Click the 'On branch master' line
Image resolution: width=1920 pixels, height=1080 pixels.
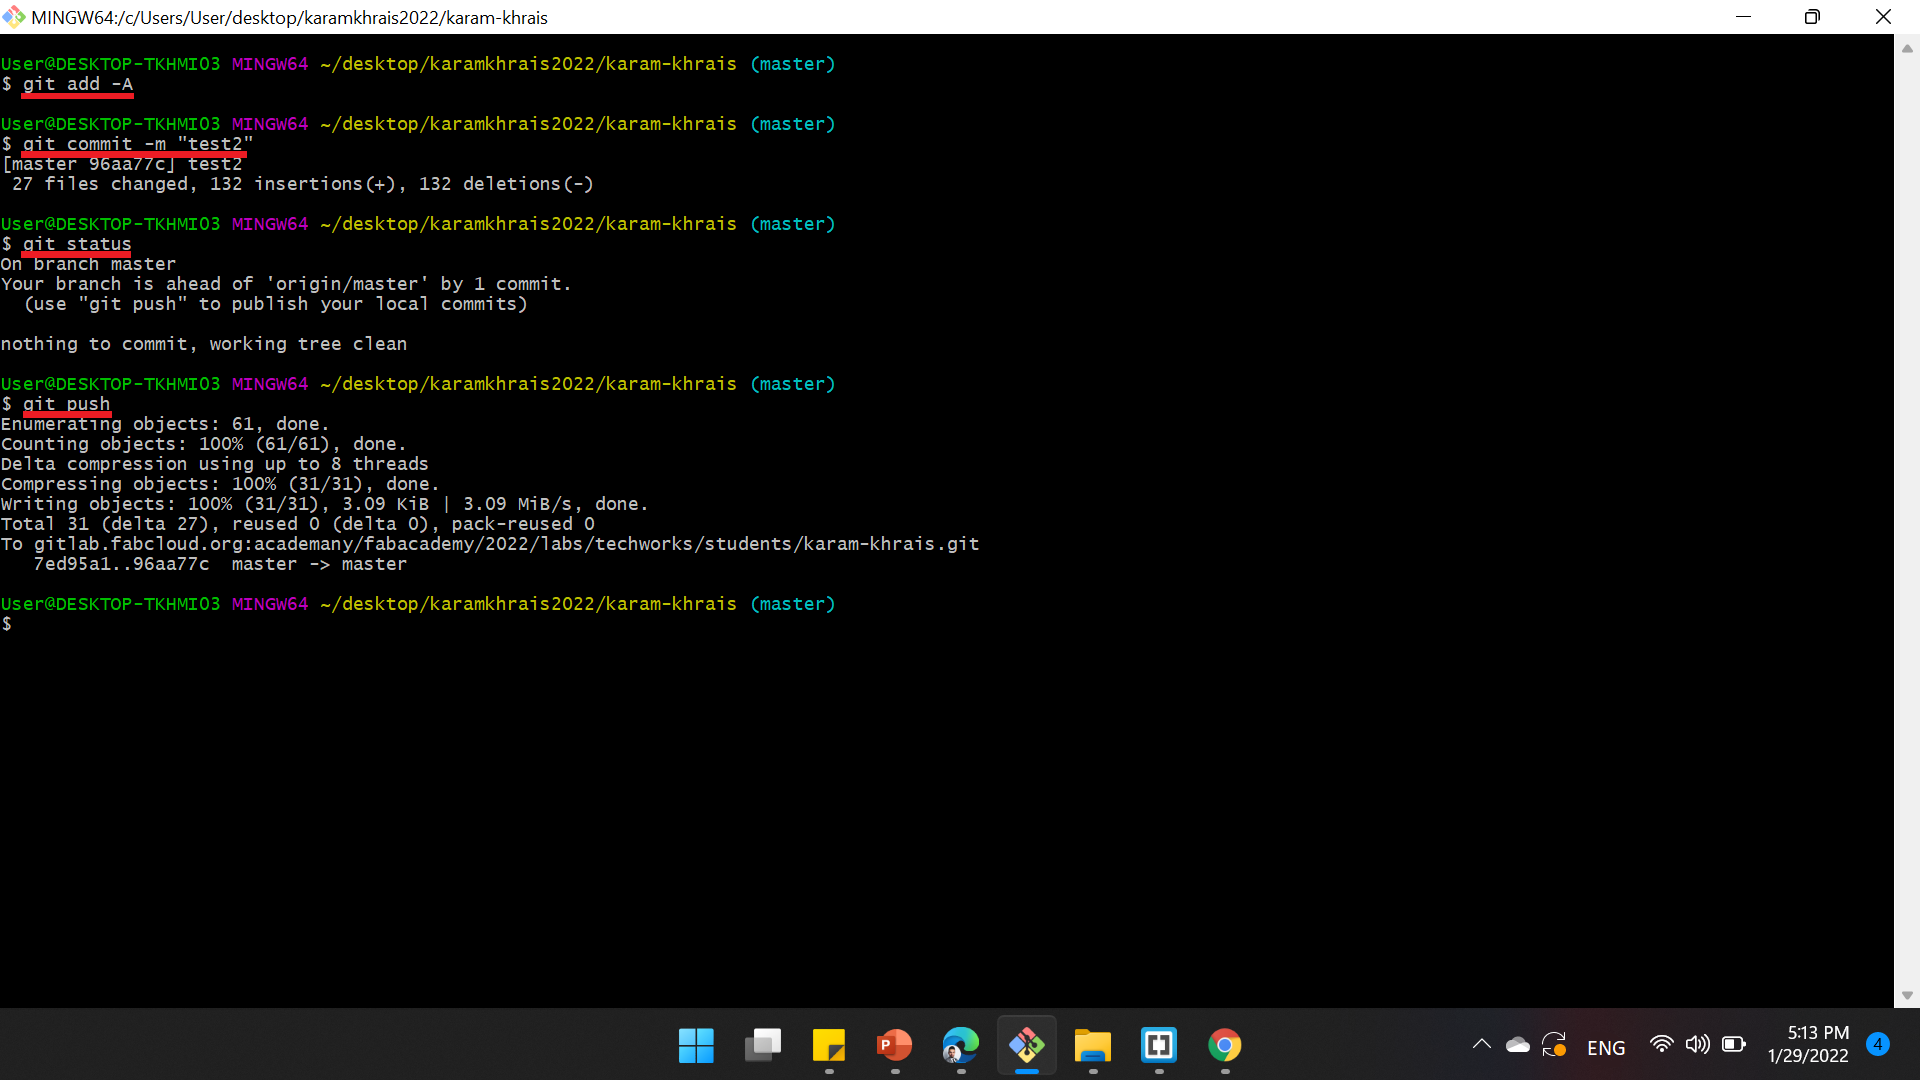(x=88, y=264)
